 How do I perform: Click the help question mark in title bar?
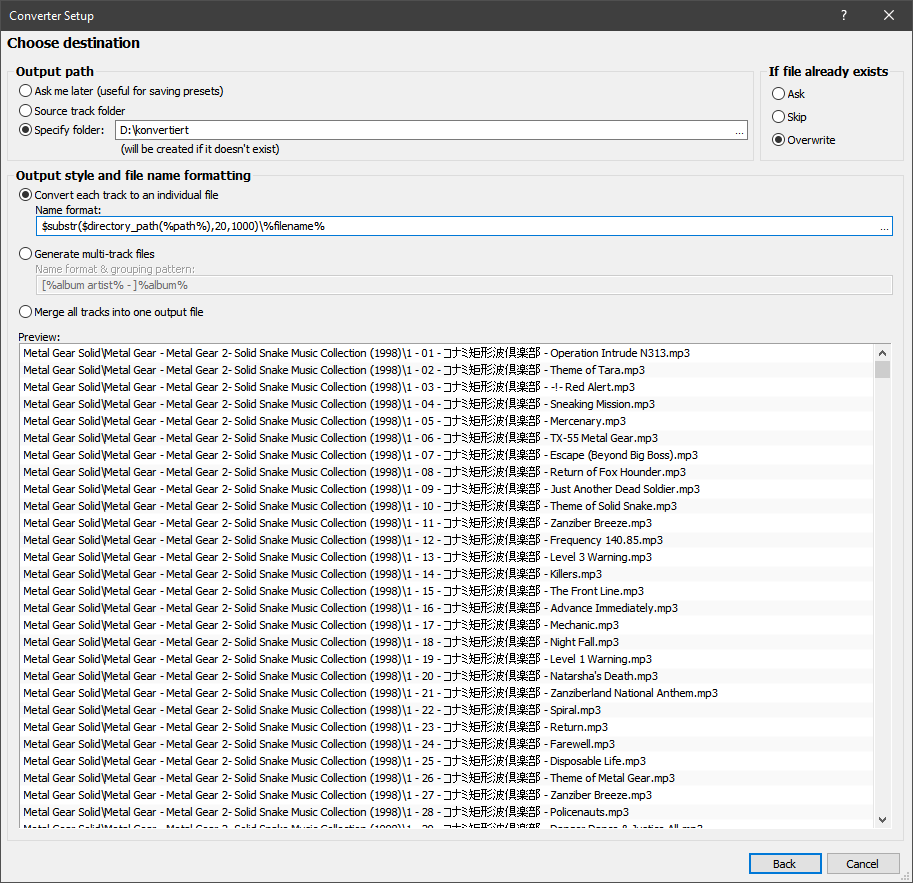pos(844,15)
